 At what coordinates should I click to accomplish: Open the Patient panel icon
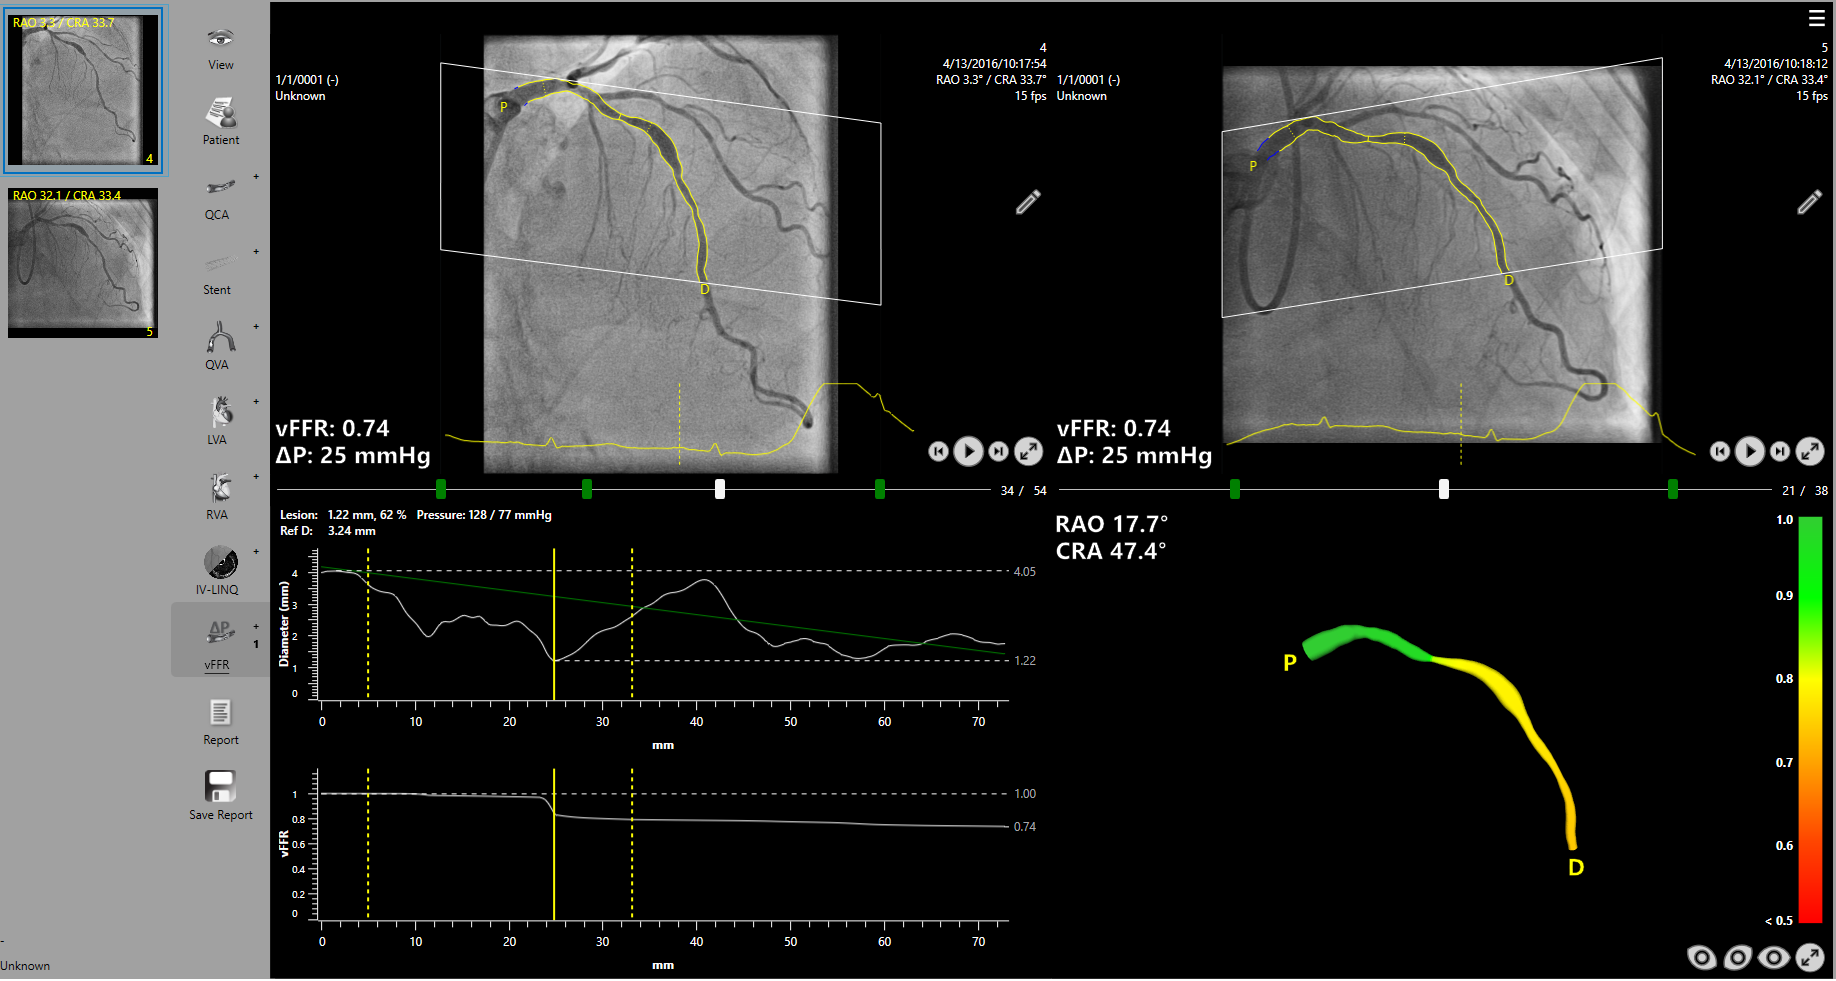click(220, 121)
